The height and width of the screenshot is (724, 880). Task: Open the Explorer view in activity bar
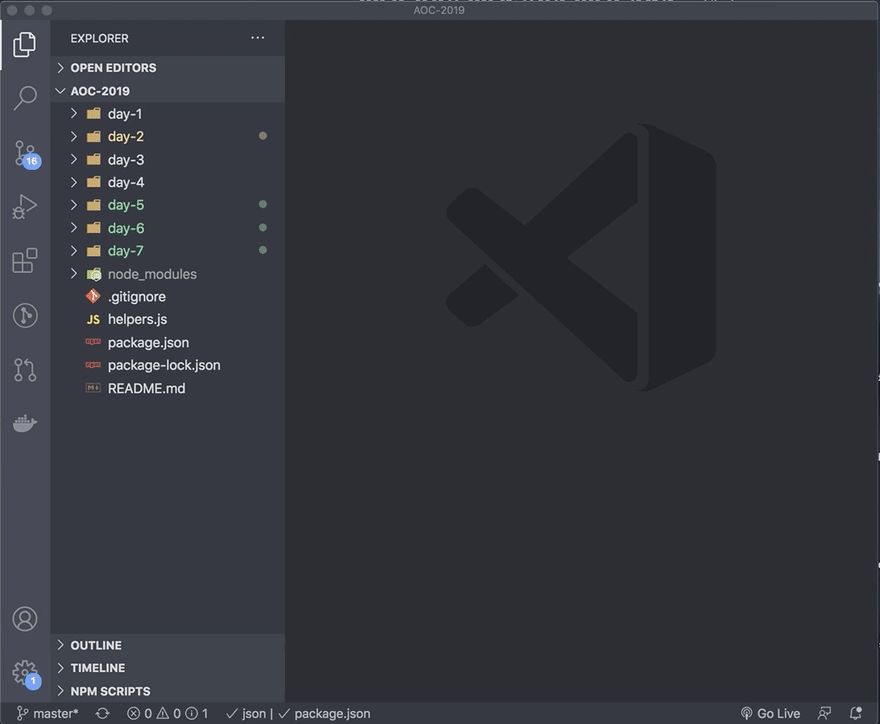24,44
